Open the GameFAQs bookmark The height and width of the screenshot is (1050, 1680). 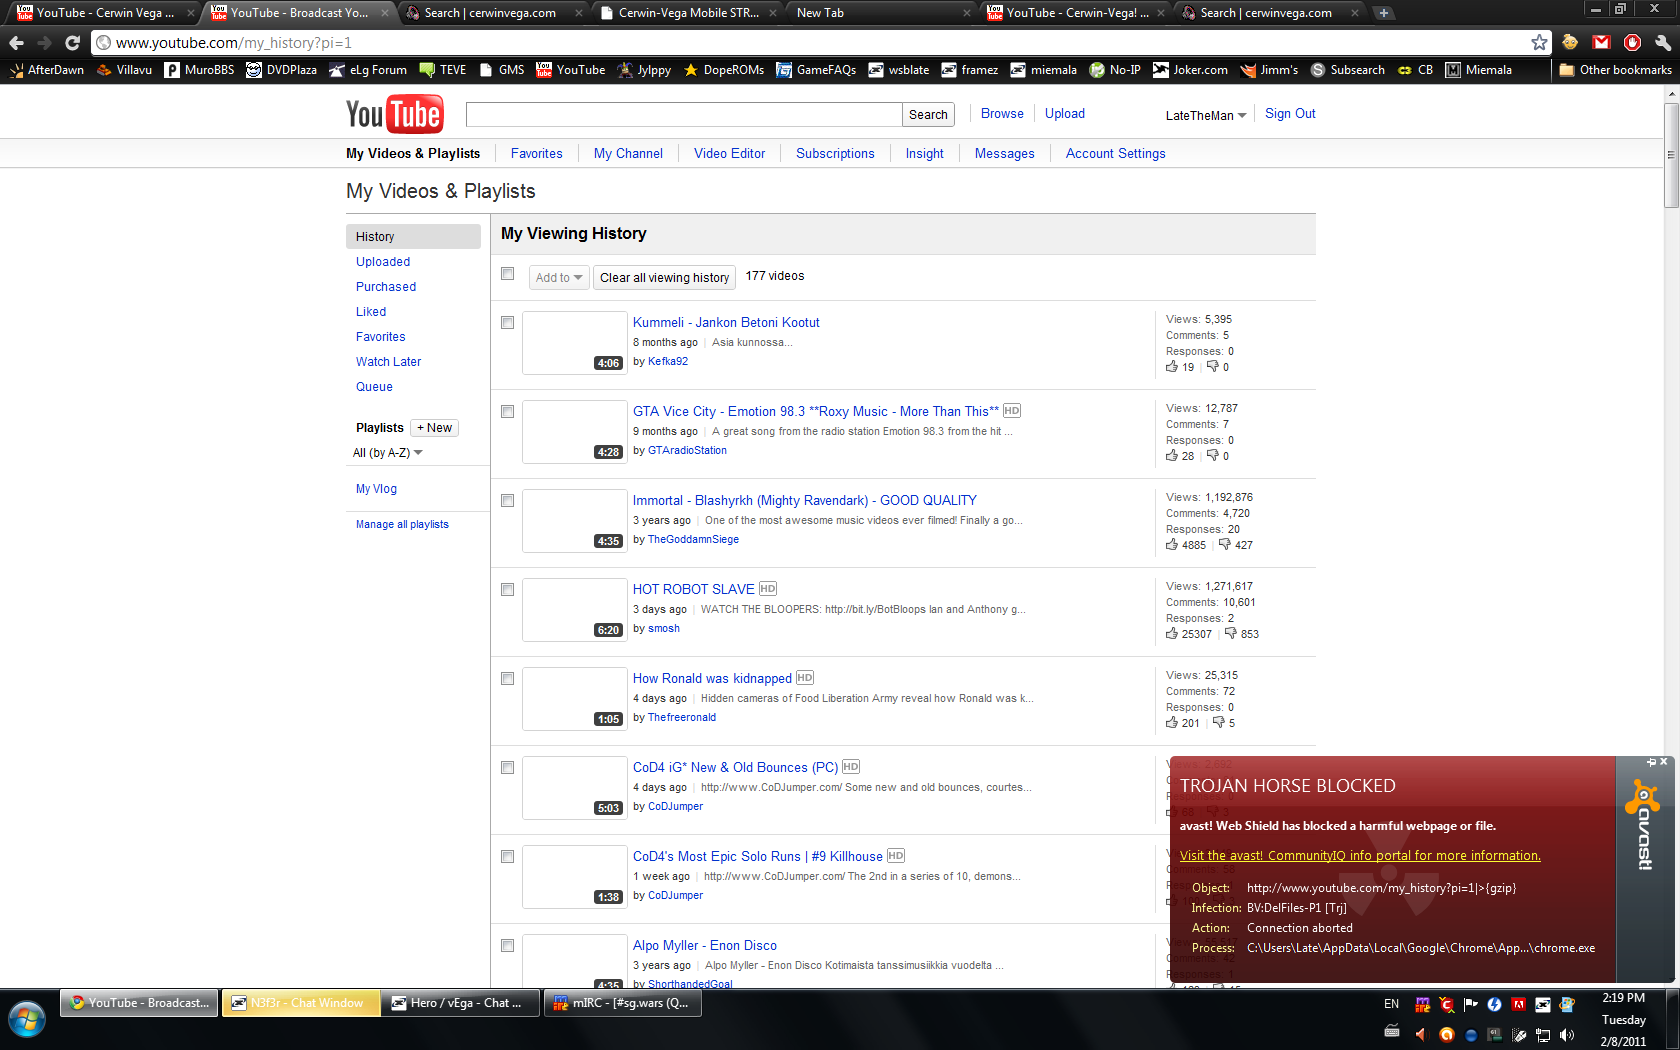coord(816,70)
